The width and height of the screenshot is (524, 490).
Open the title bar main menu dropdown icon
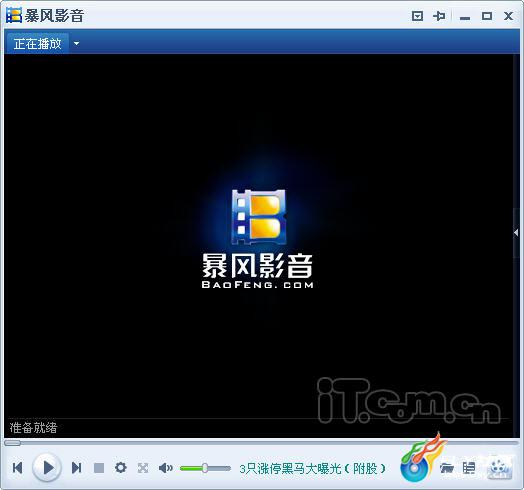[x=417, y=16]
